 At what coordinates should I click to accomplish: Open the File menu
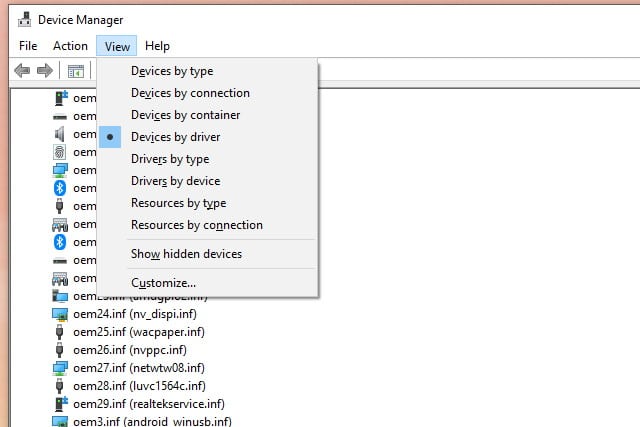pyautogui.click(x=27, y=45)
